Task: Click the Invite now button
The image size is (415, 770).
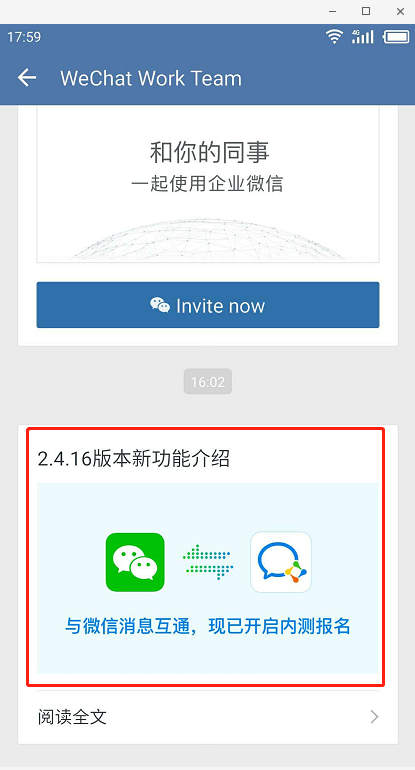Action: (208, 304)
